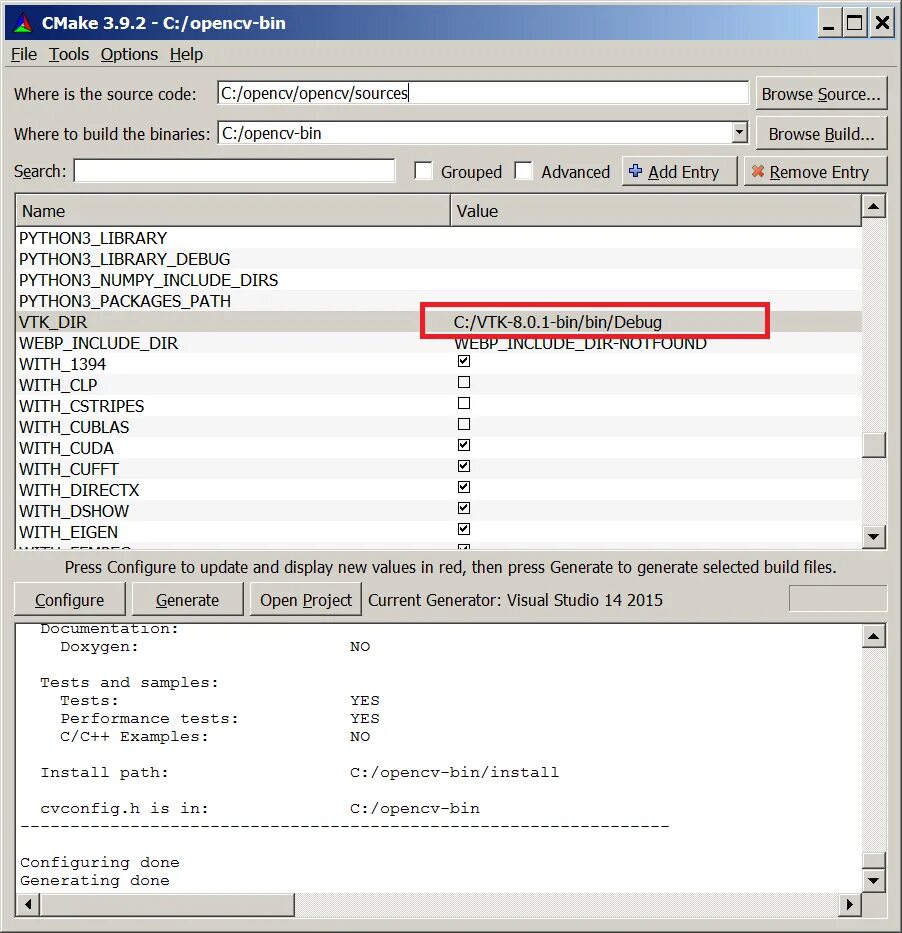Image resolution: width=902 pixels, height=933 pixels.
Task: Click the Browse Source button
Action: [821, 93]
